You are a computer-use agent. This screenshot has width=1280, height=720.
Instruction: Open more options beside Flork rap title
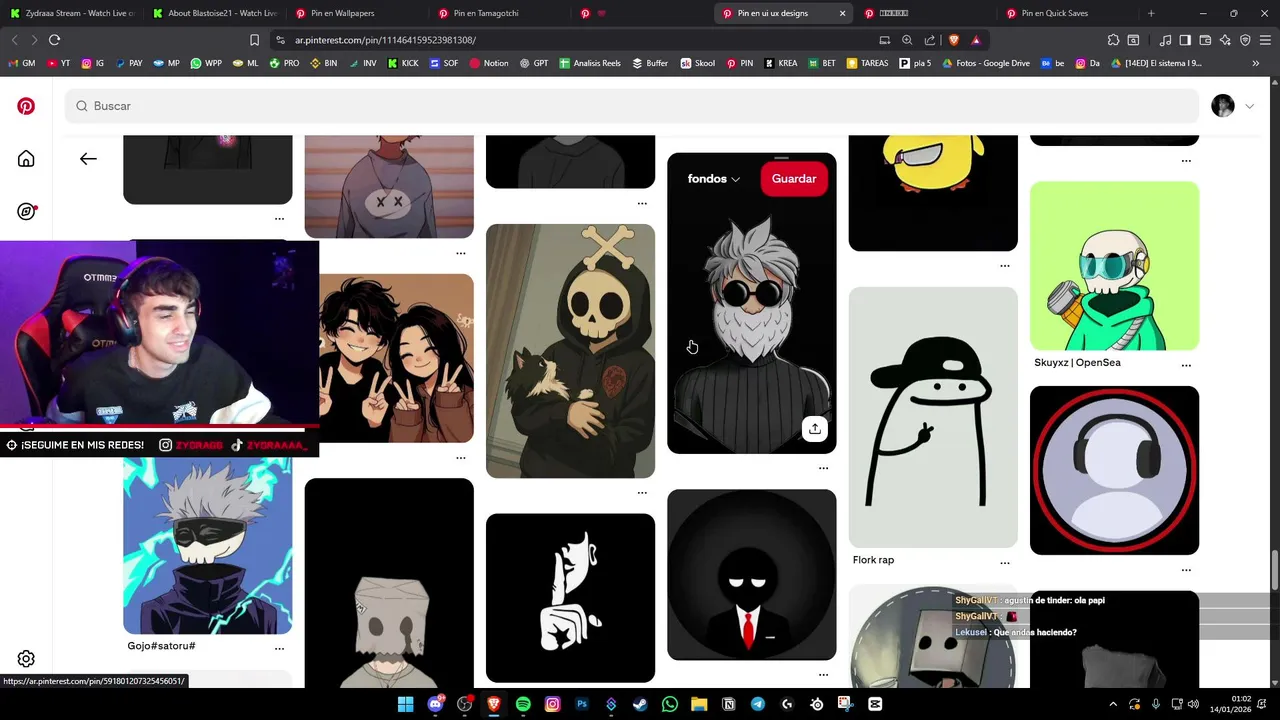click(1004, 562)
